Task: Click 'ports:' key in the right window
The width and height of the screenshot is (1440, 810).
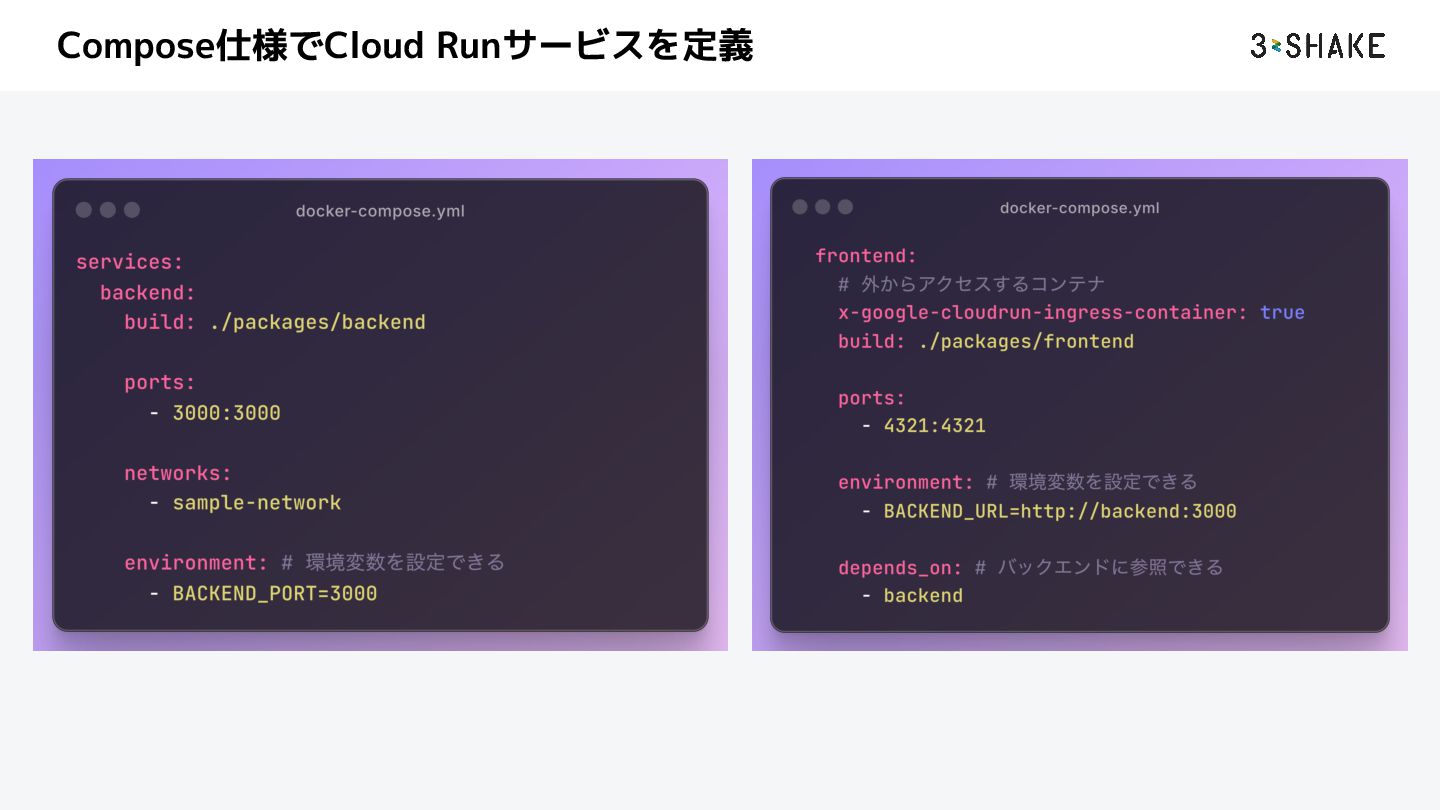Action: pyautogui.click(x=872, y=399)
